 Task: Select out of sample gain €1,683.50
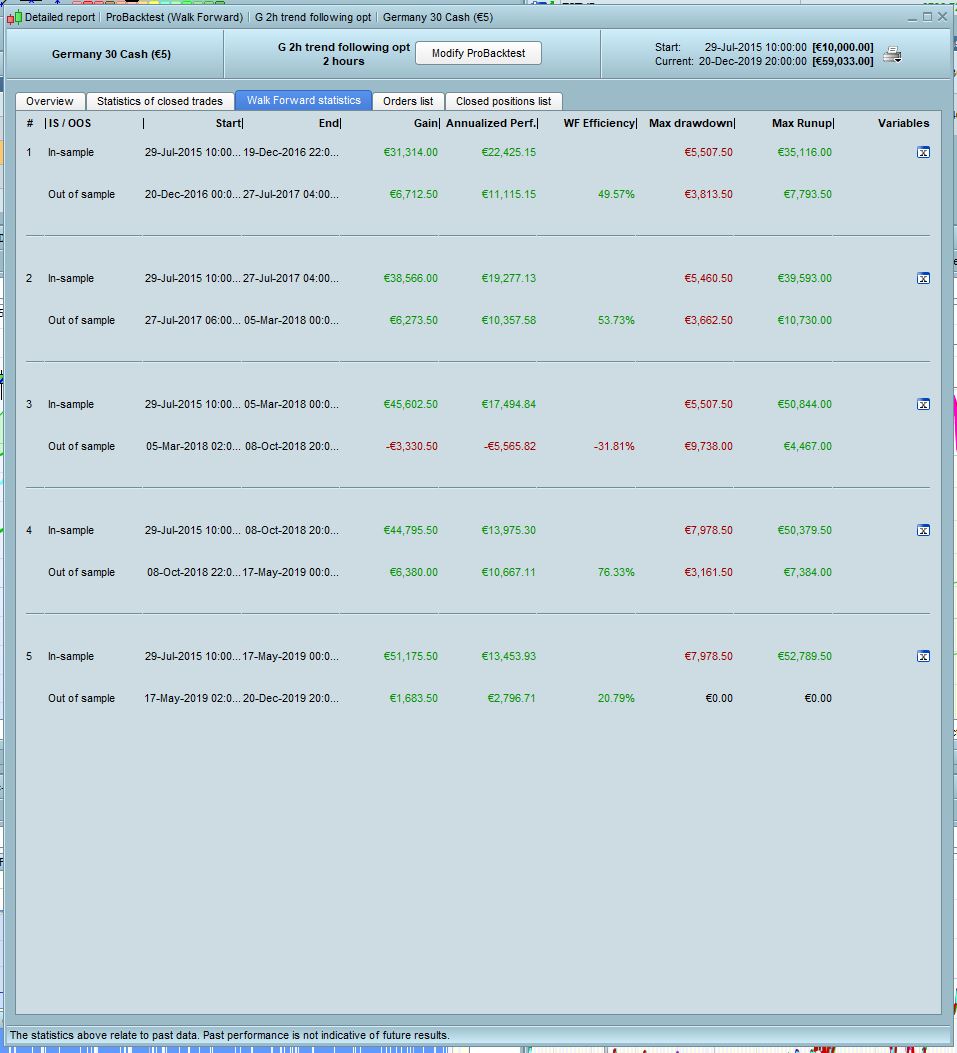[x=413, y=698]
